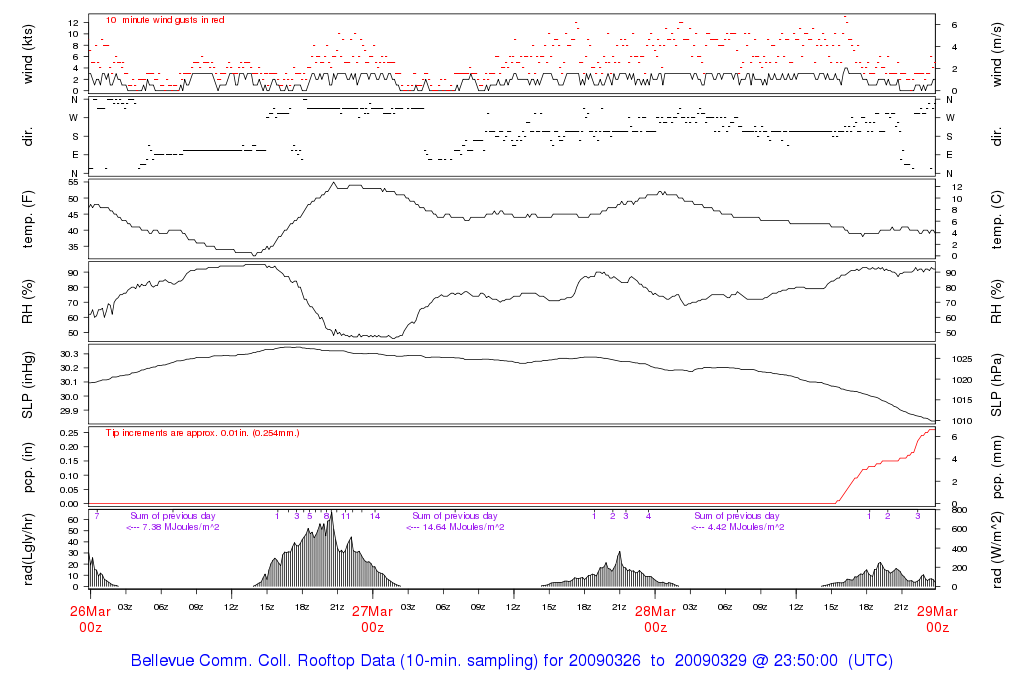Click the 'pcp. (in)' axis label

(27, 467)
